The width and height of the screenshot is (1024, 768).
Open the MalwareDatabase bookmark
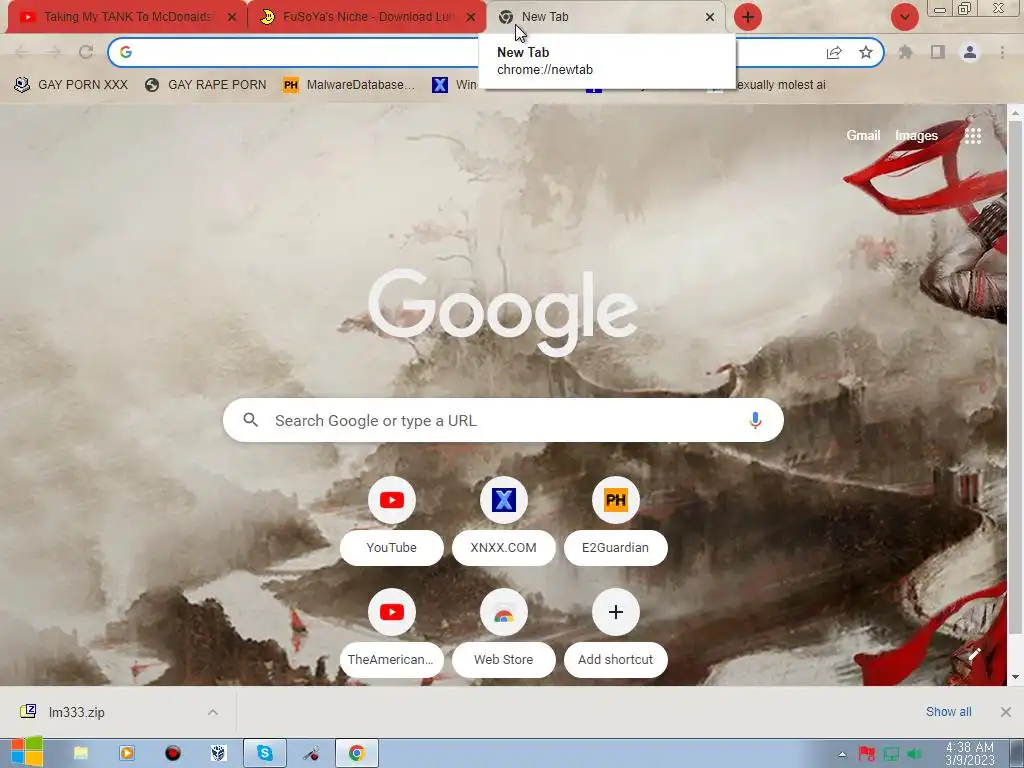coord(349,85)
